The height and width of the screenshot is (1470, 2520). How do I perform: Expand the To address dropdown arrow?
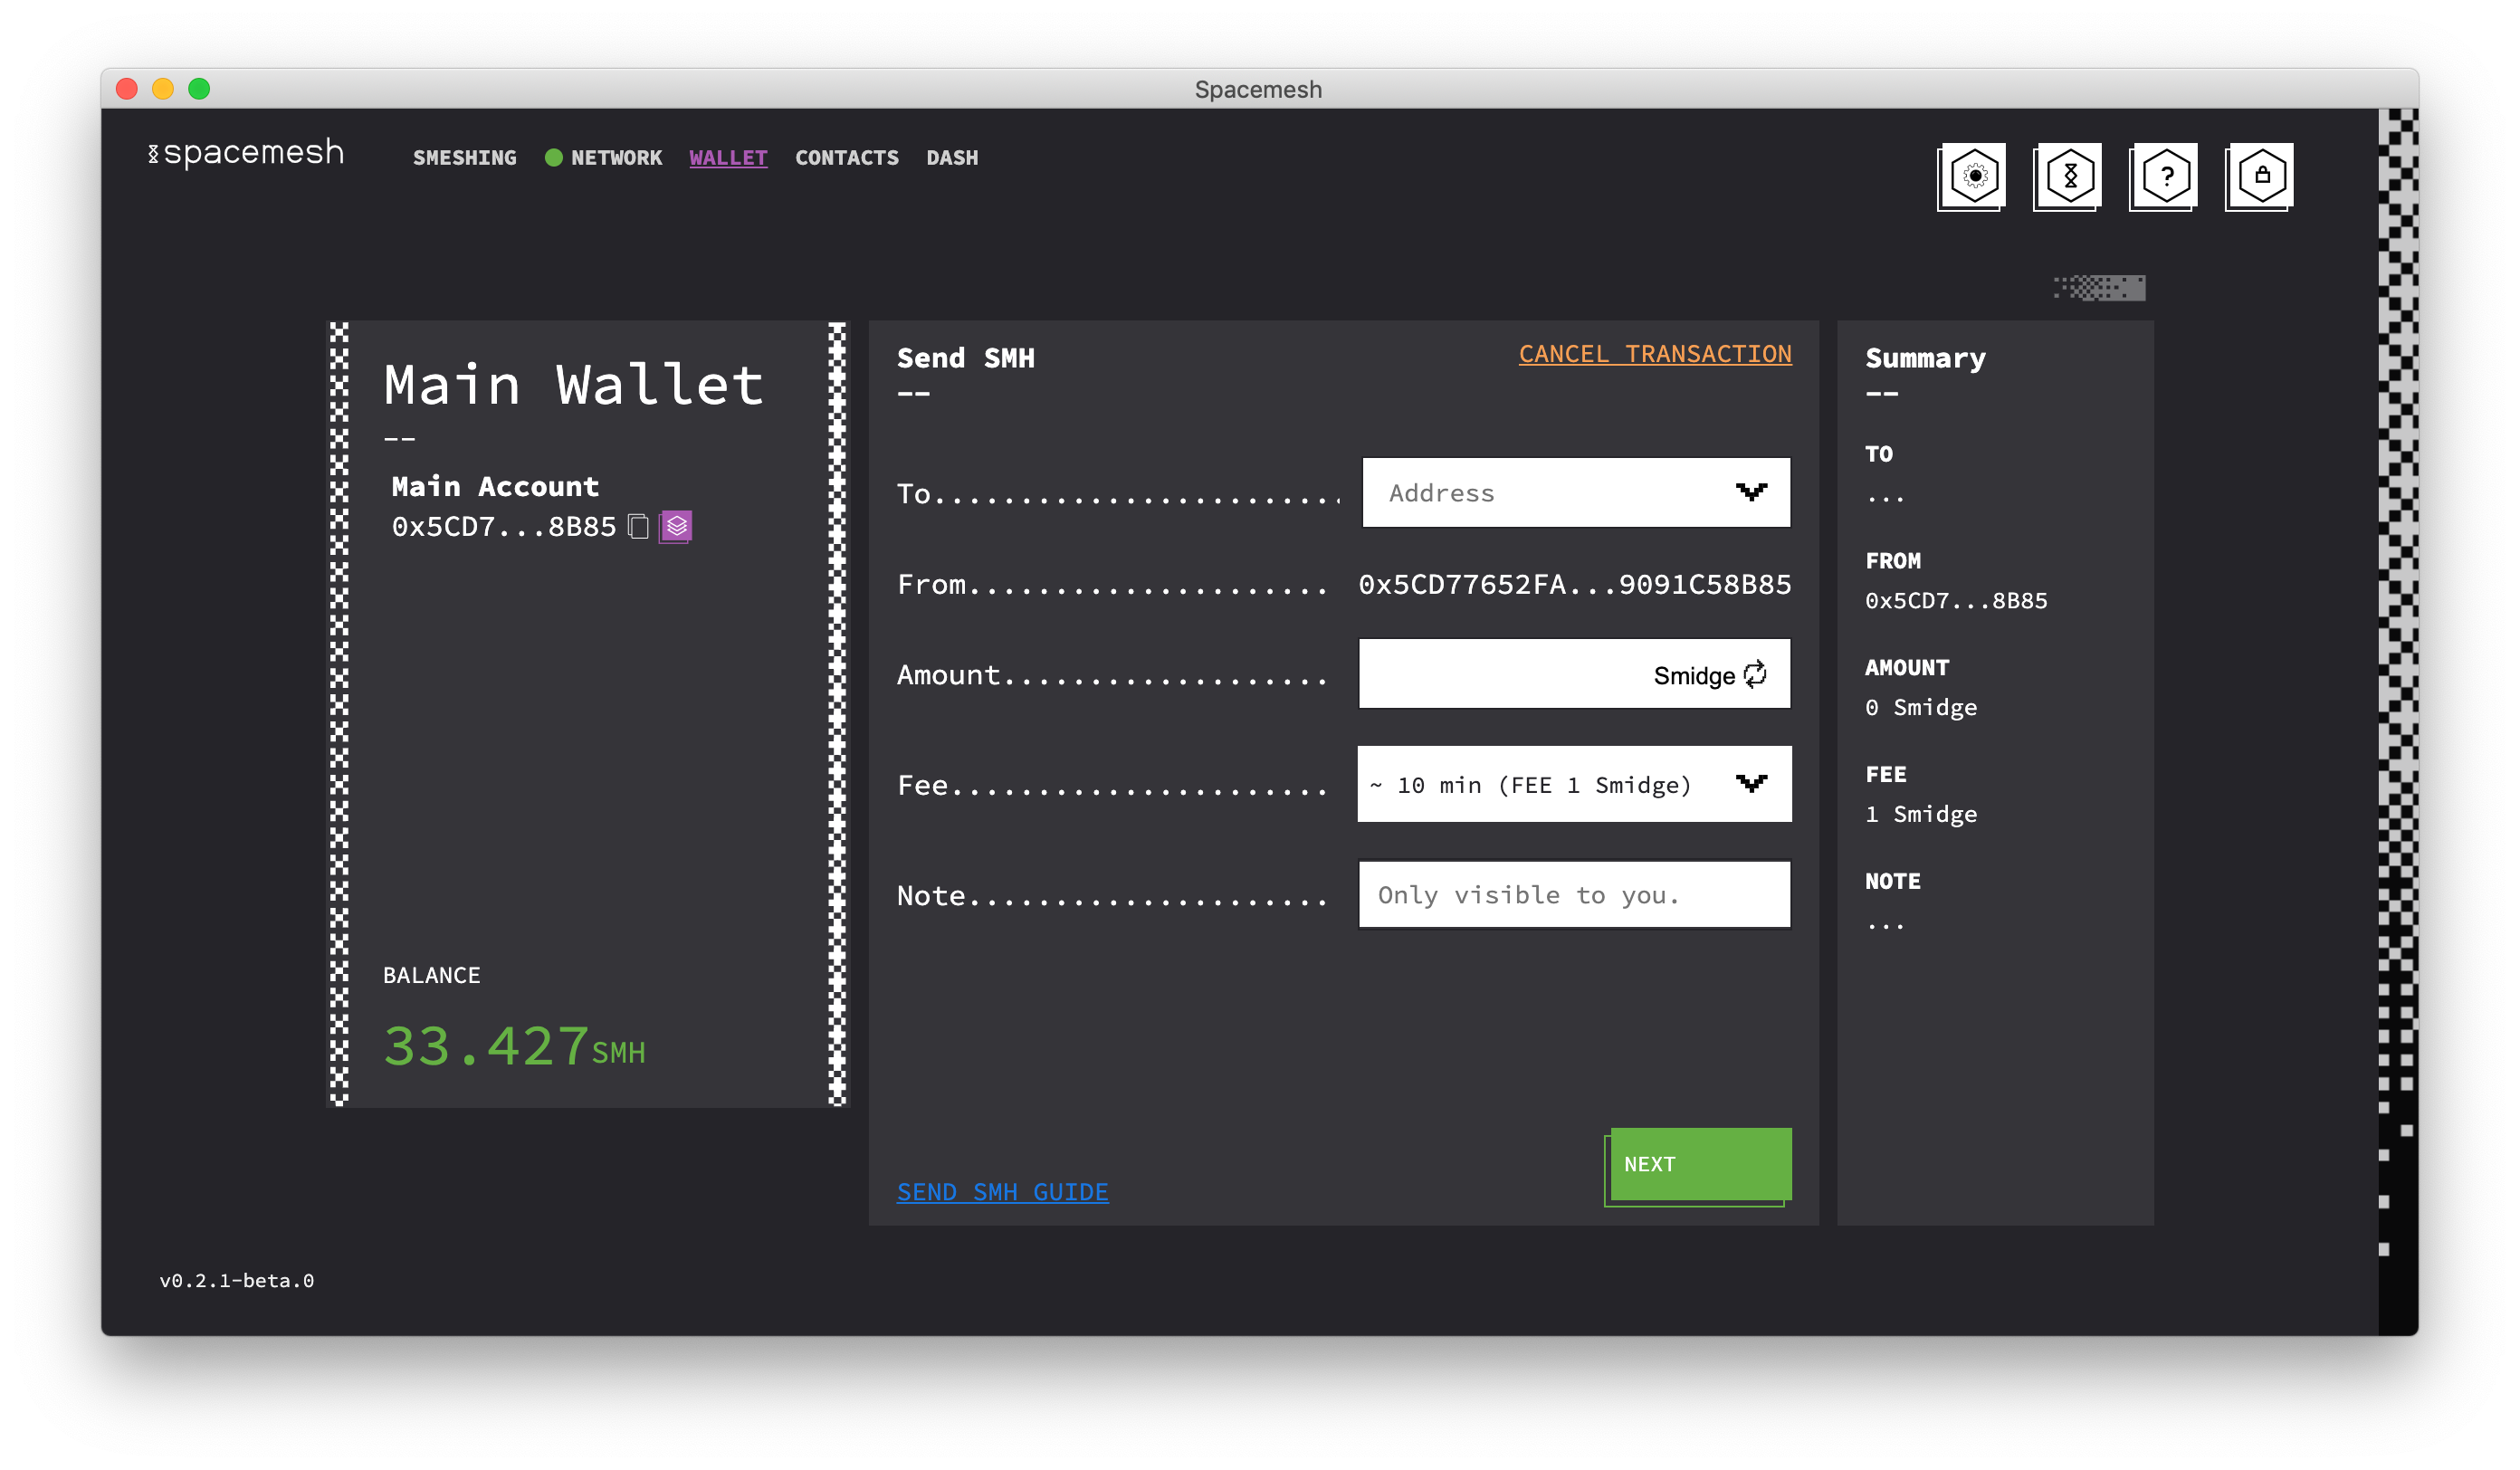tap(1751, 492)
